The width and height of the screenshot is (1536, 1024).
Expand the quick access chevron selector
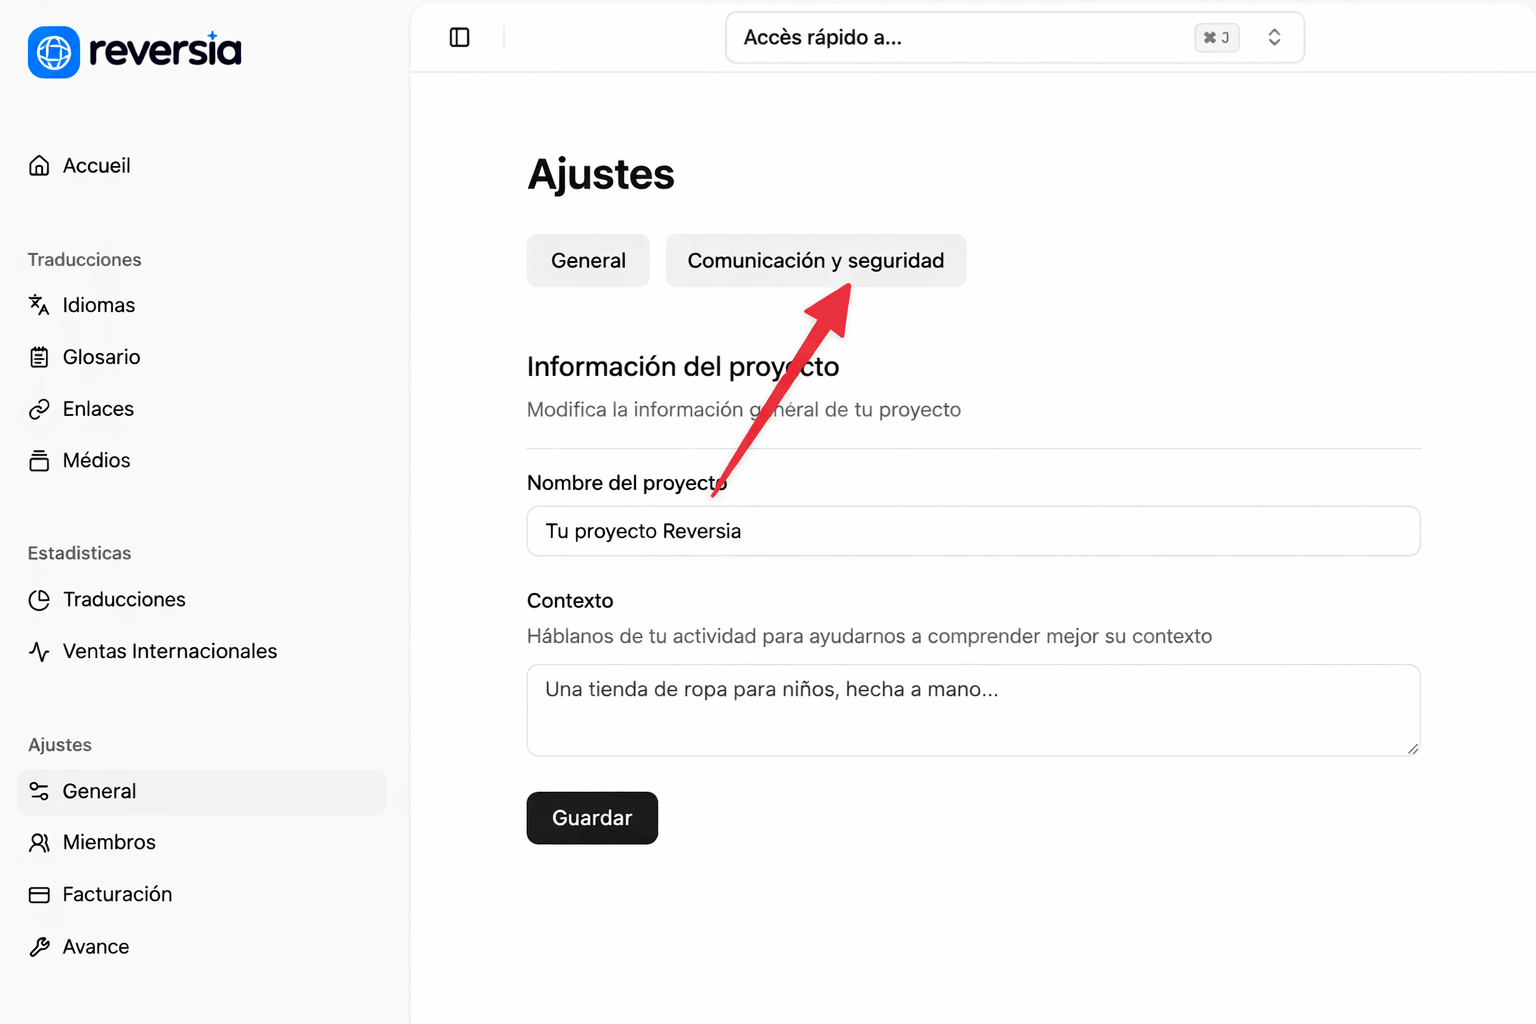coord(1274,36)
